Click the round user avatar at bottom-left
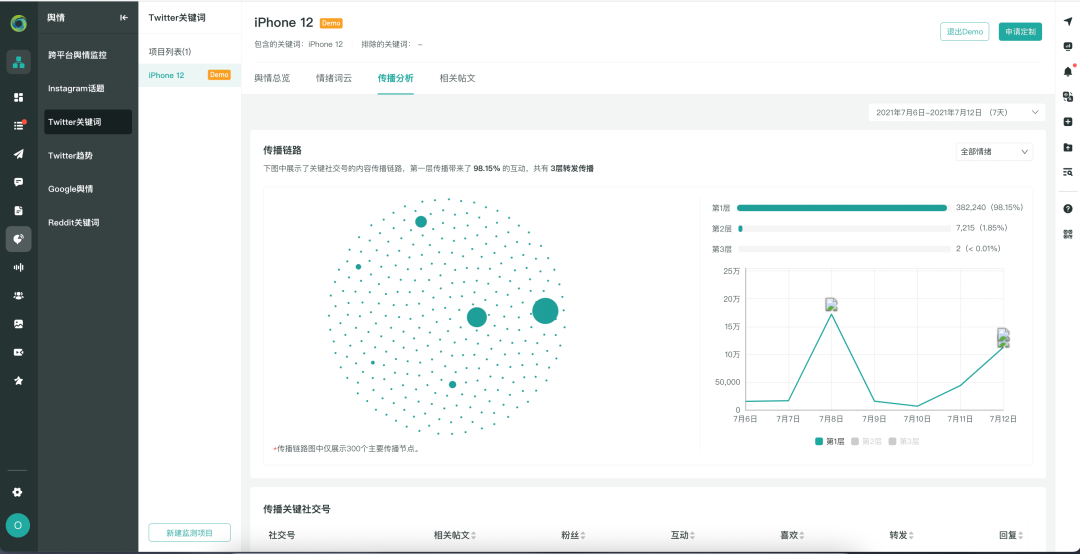 pyautogui.click(x=18, y=525)
